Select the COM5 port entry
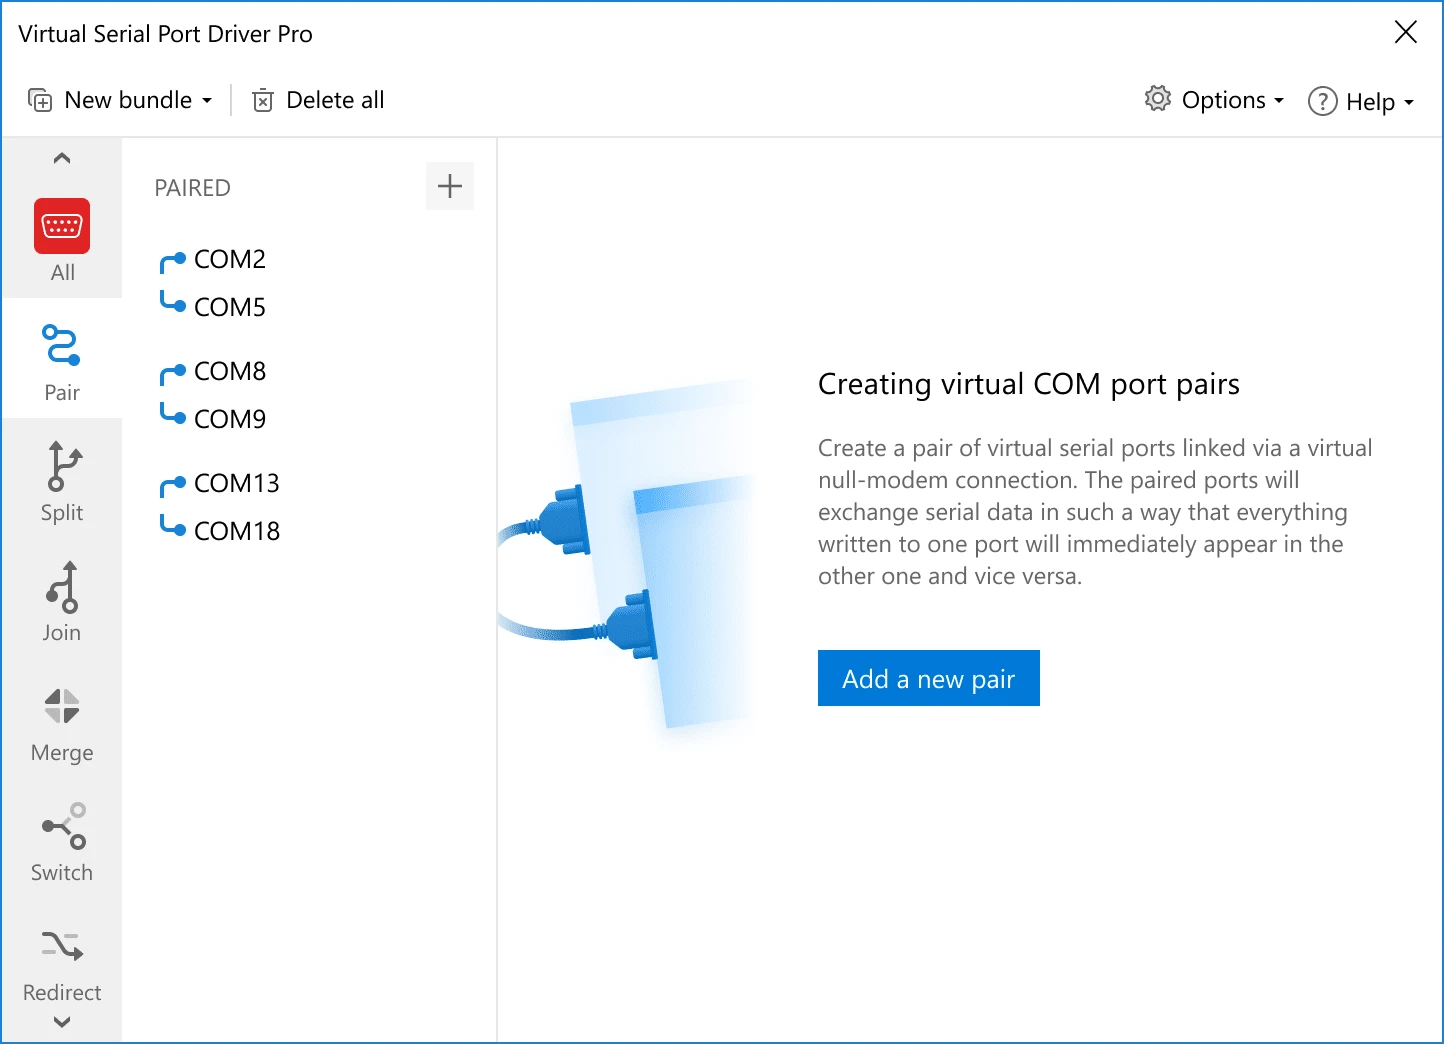 (230, 307)
